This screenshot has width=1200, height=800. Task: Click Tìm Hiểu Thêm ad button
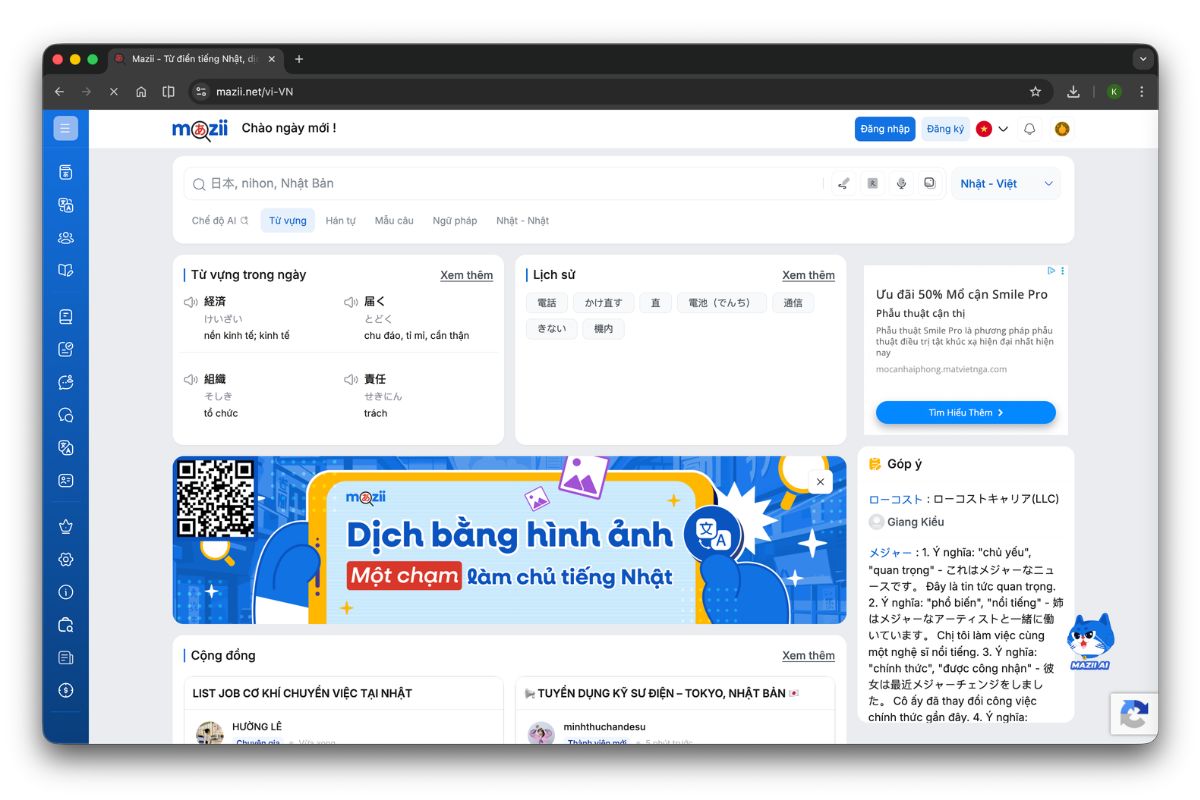tap(966, 412)
